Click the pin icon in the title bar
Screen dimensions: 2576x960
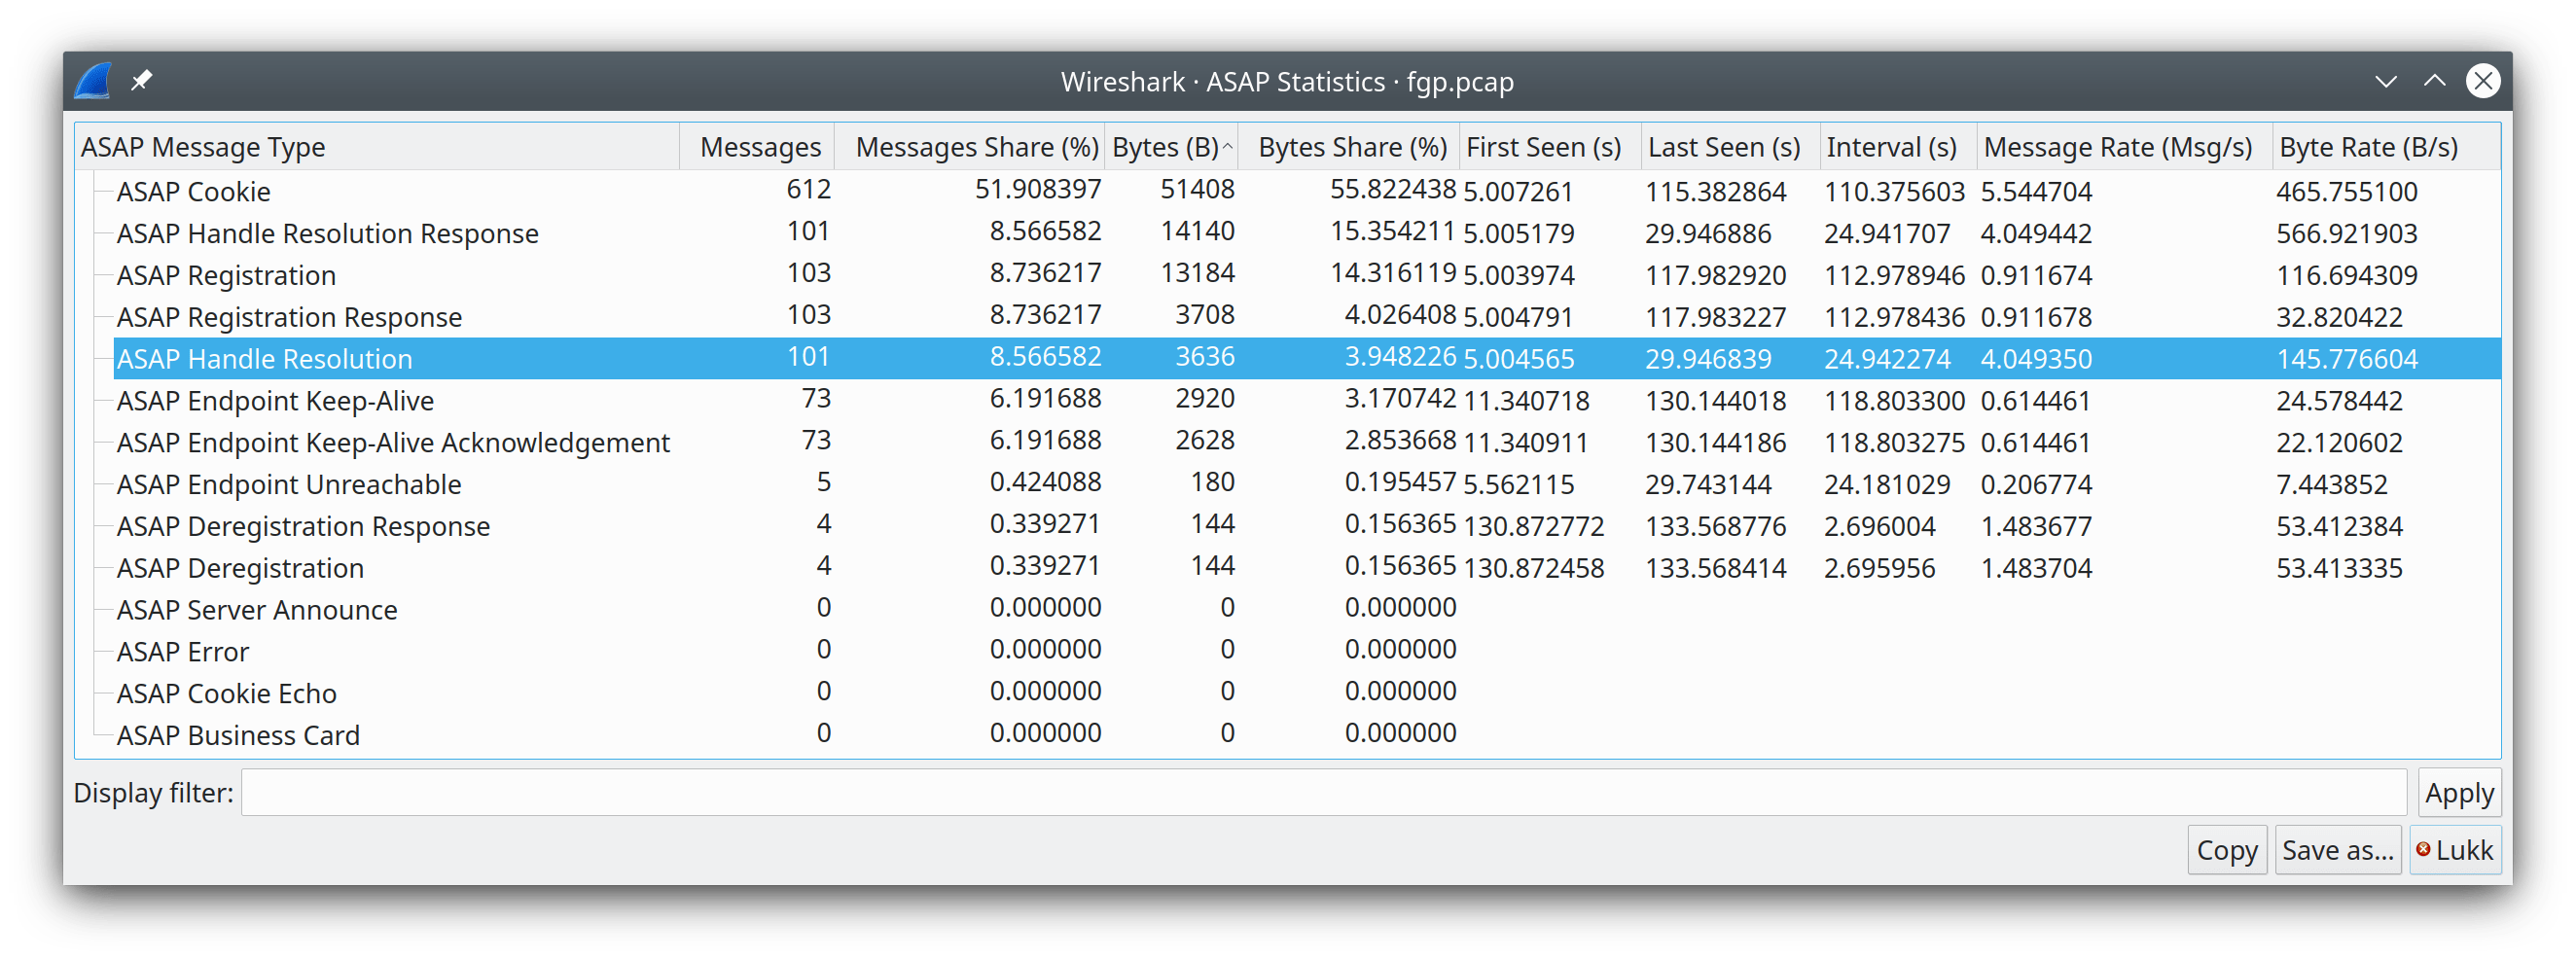tap(142, 80)
